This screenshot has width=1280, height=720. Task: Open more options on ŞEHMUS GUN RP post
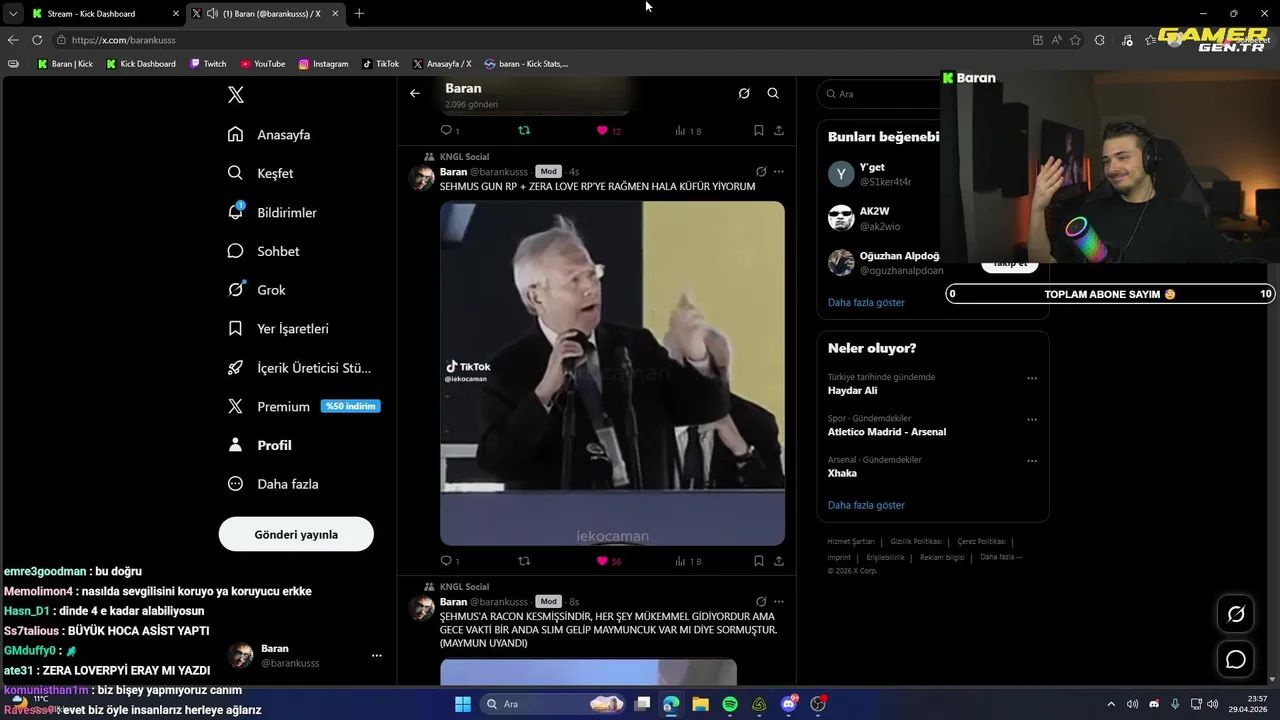(779, 171)
